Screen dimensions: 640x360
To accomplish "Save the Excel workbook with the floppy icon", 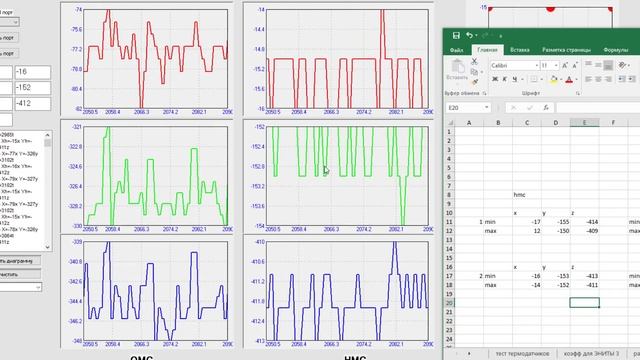I will 456,36.
